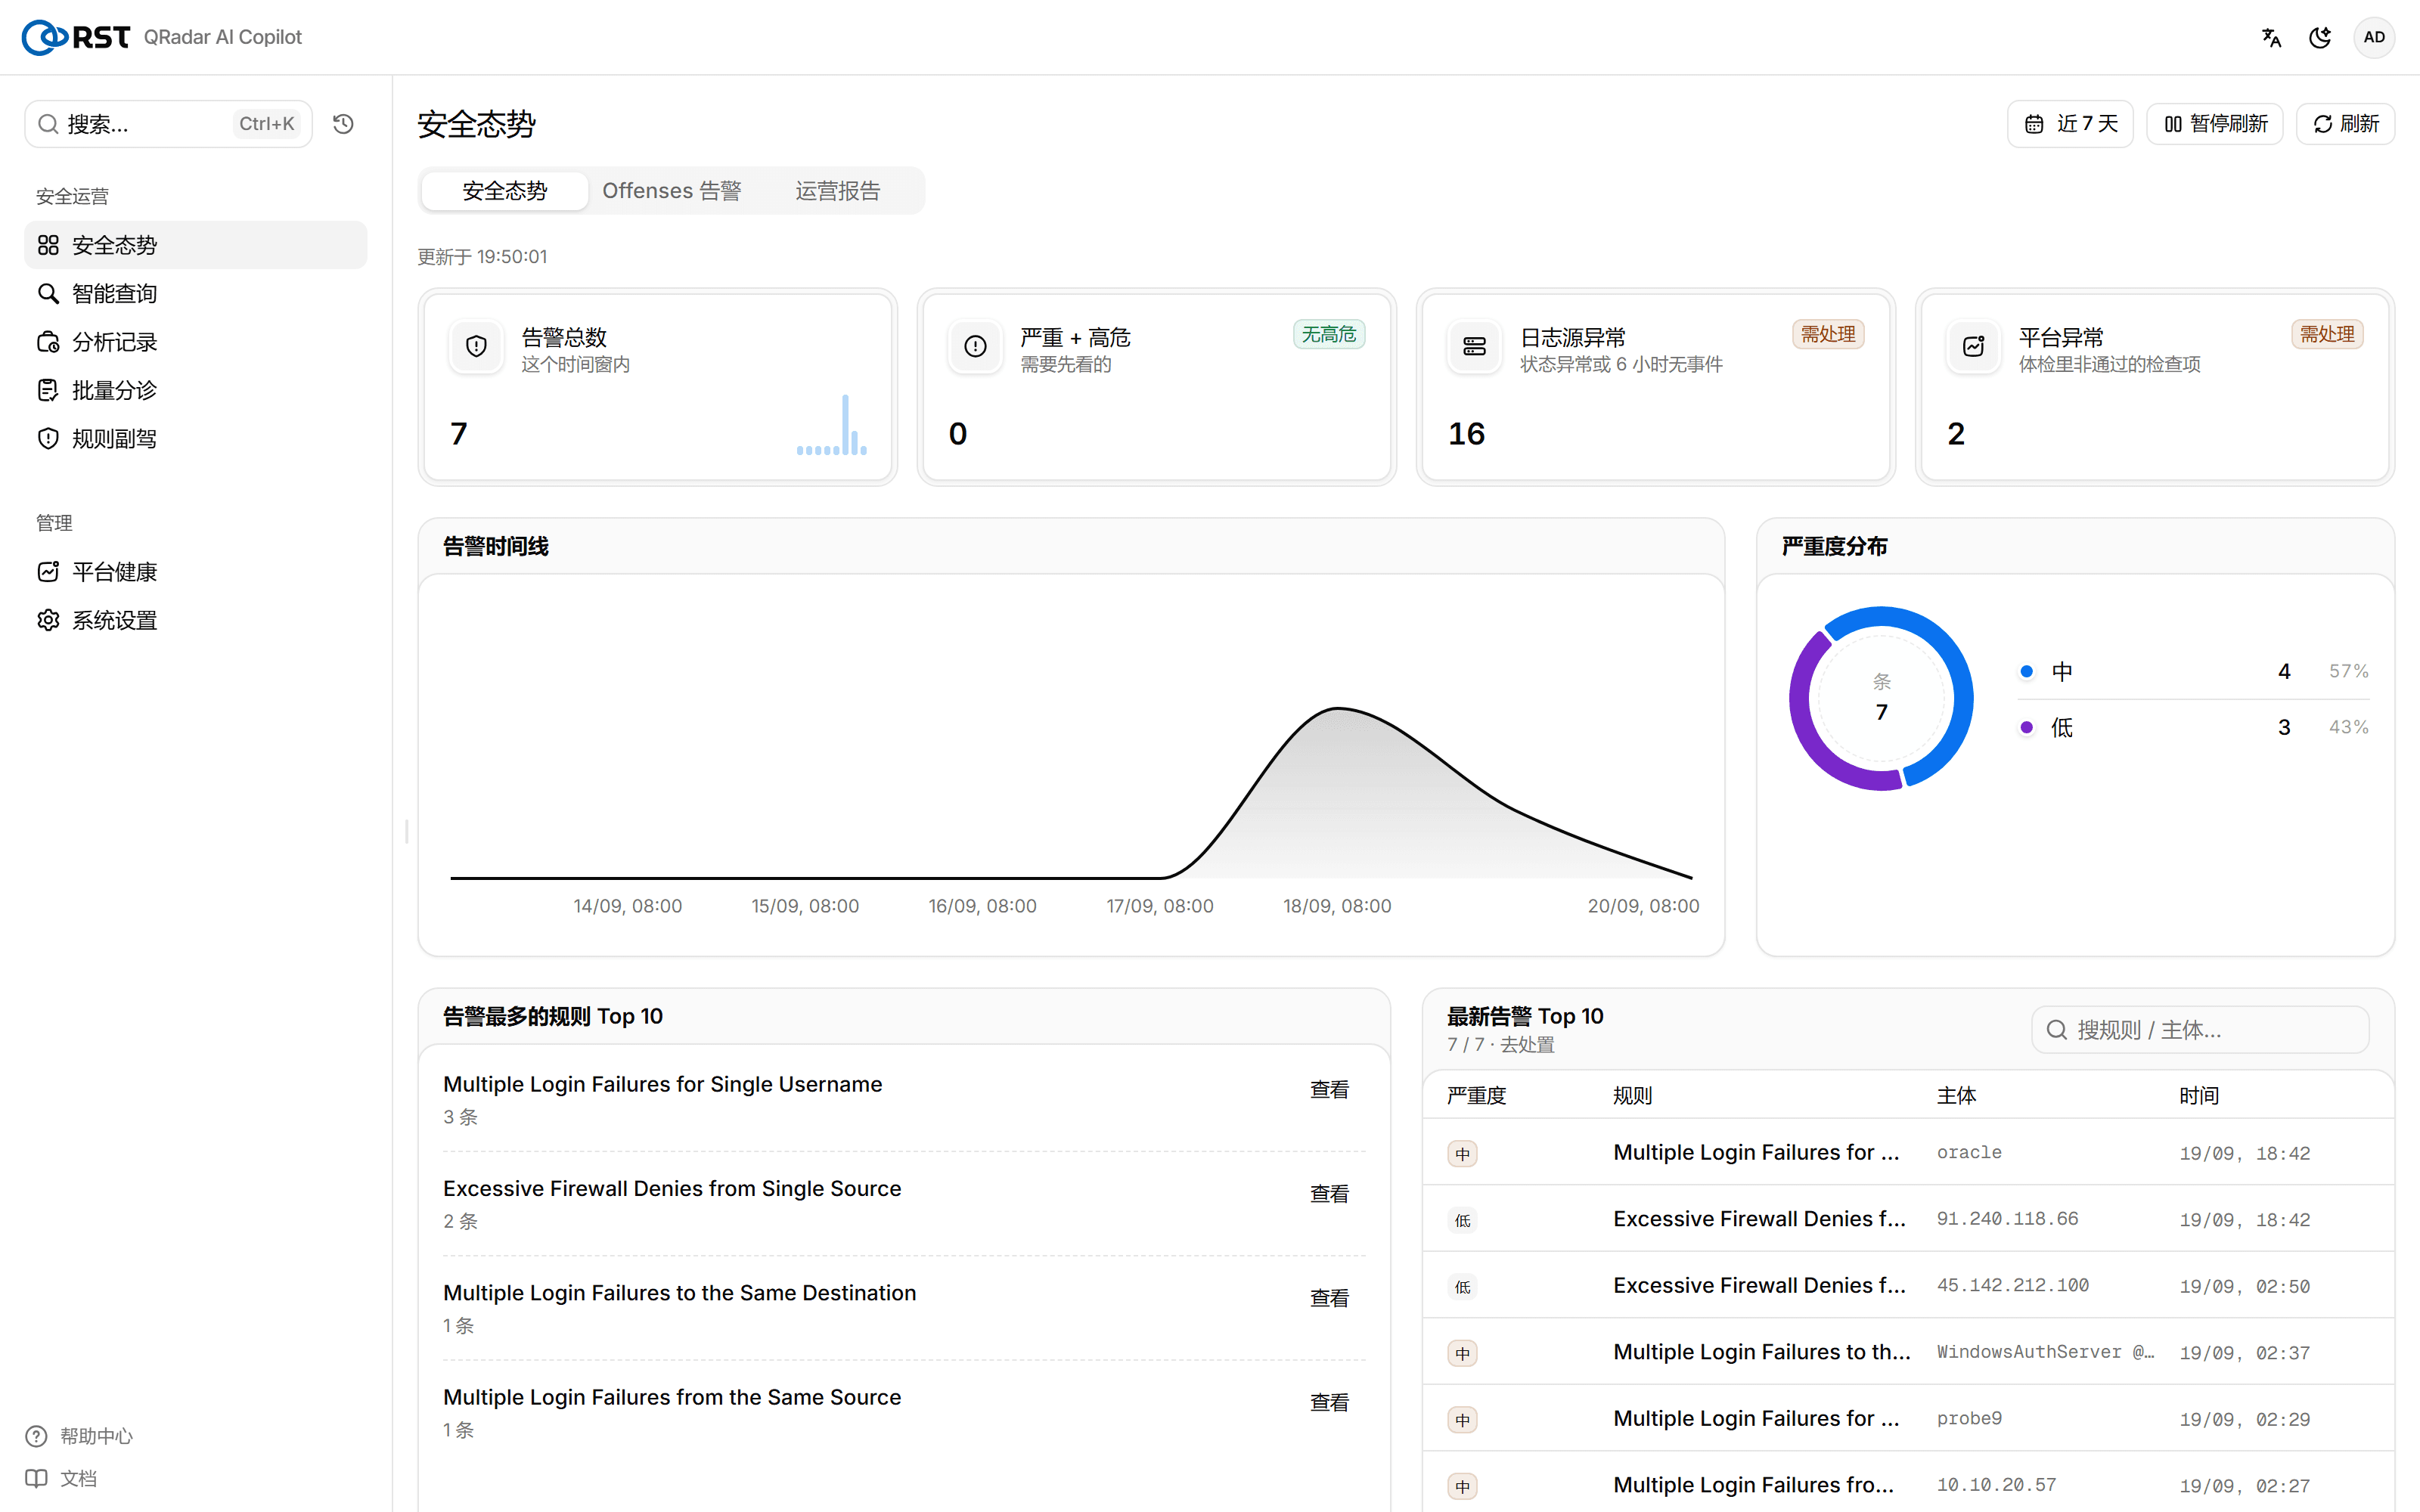Click 查看 for Multiple Login Failures from the Same Source
Image resolution: width=2420 pixels, height=1512 pixels.
coord(1329,1403)
